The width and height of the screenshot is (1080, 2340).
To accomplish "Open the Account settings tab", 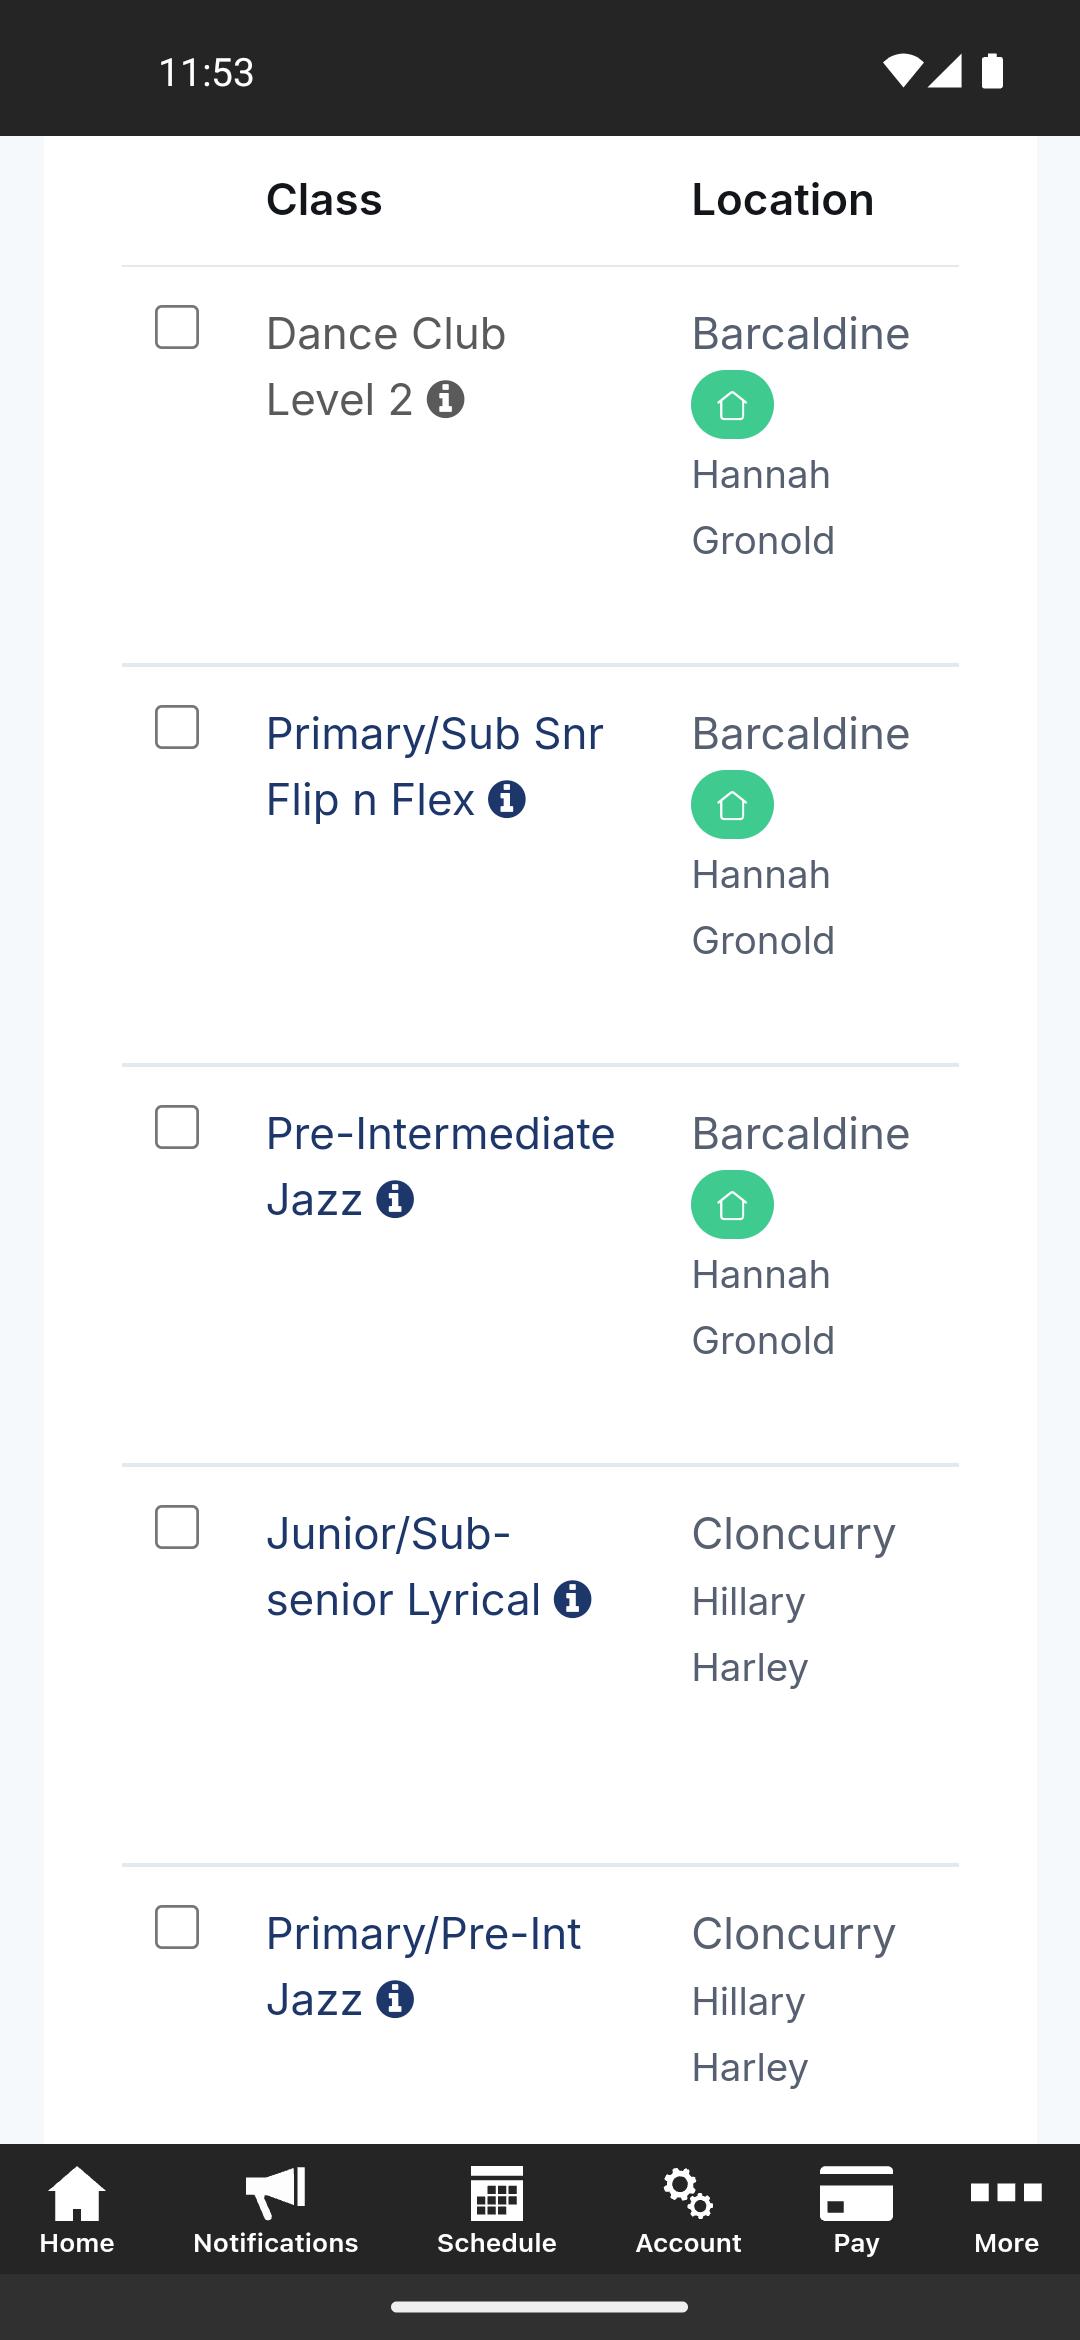I will coord(688,2210).
